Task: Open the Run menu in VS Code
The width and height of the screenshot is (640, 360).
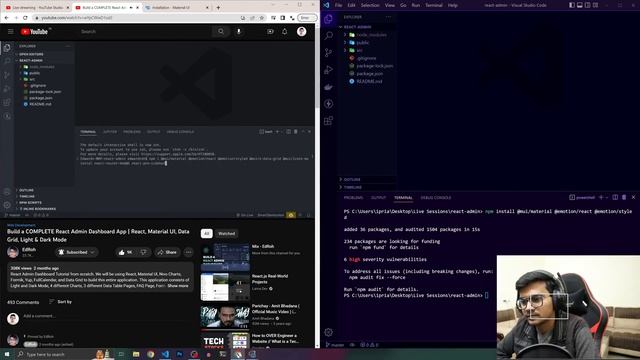Action: (416, 5)
